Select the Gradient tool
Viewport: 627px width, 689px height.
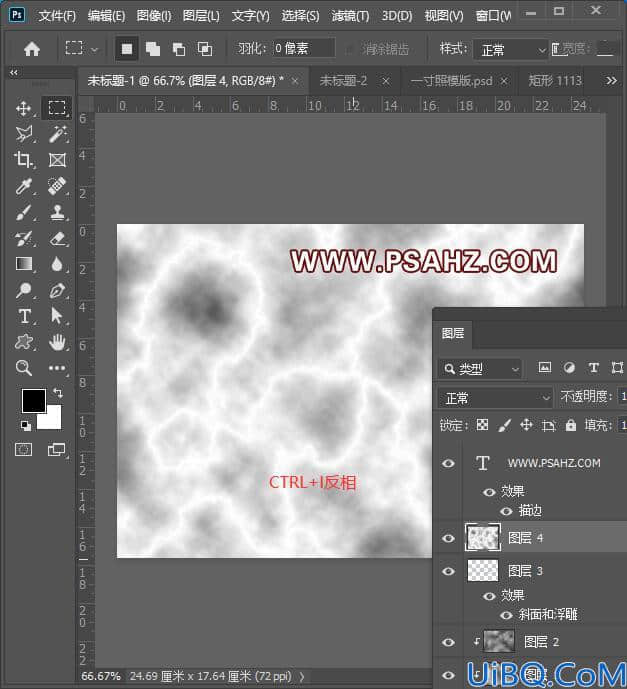click(x=24, y=264)
